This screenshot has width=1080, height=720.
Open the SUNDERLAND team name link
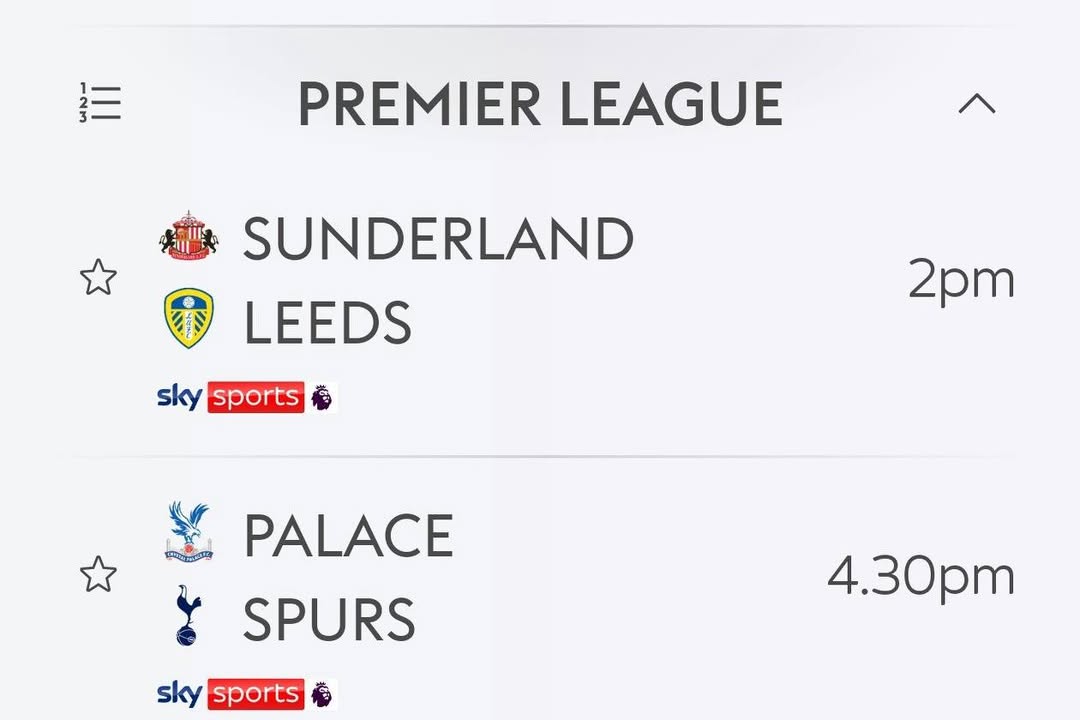tap(438, 240)
